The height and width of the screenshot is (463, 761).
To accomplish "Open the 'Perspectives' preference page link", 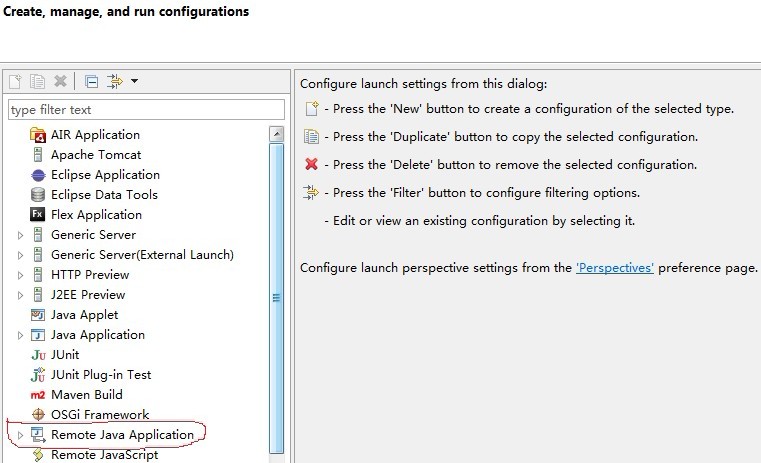I will (x=614, y=268).
